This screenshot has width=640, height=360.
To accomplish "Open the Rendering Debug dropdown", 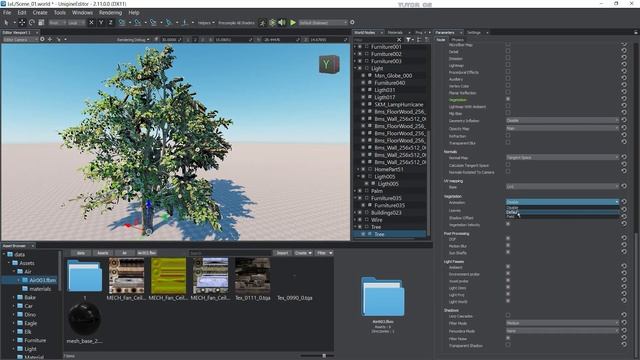I will coord(133,40).
